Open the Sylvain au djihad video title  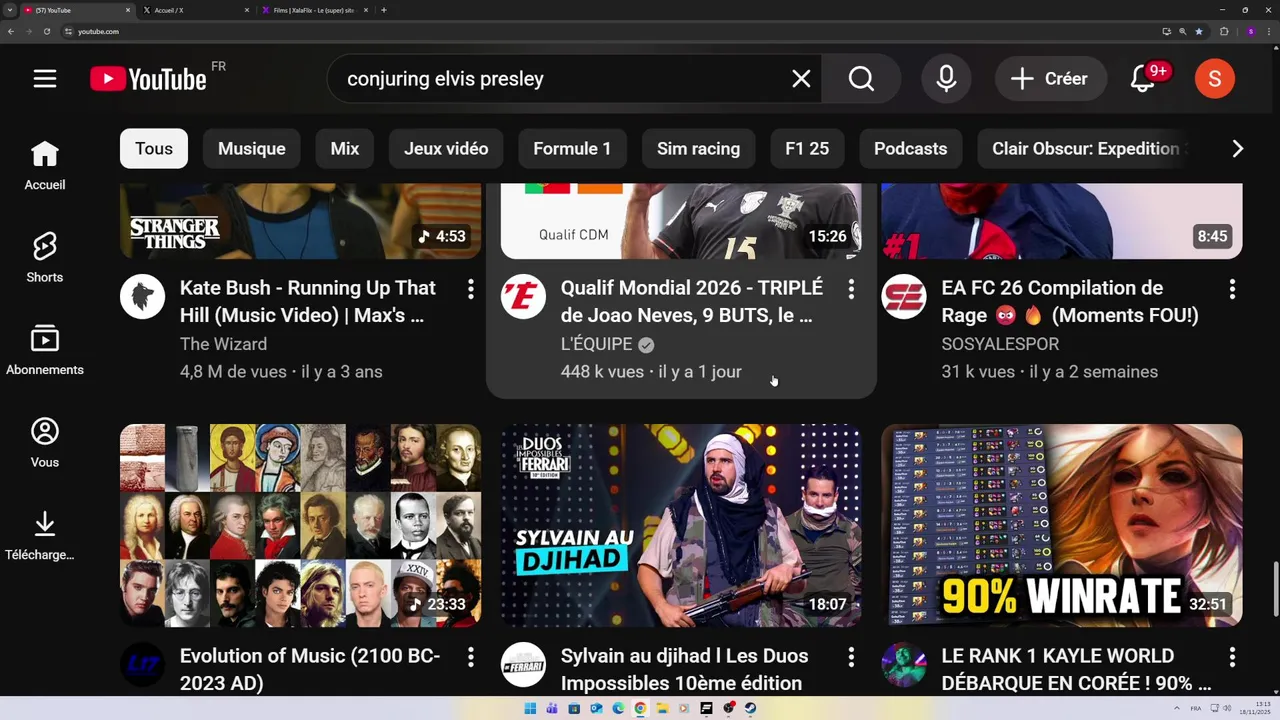[684, 669]
